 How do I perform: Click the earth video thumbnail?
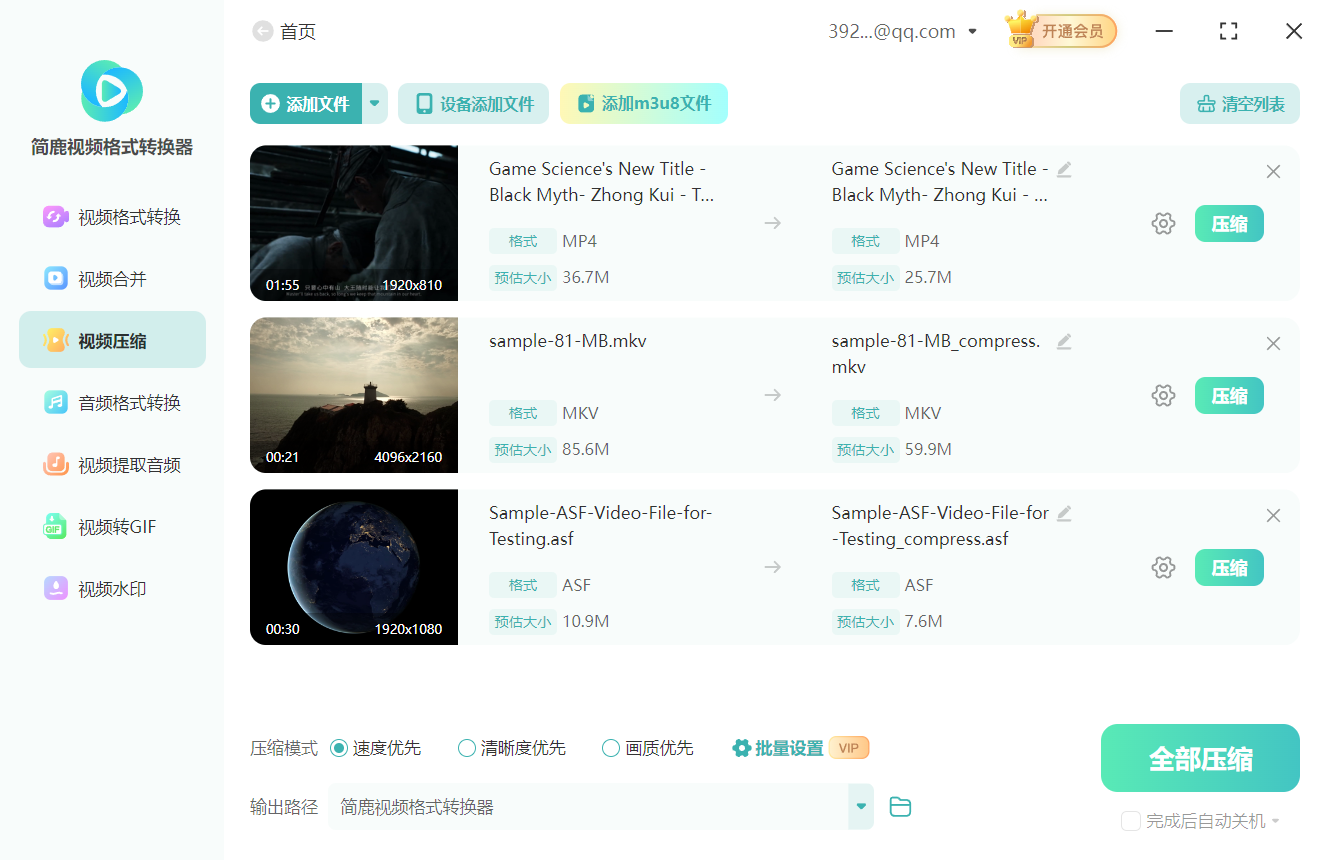pyautogui.click(x=354, y=567)
